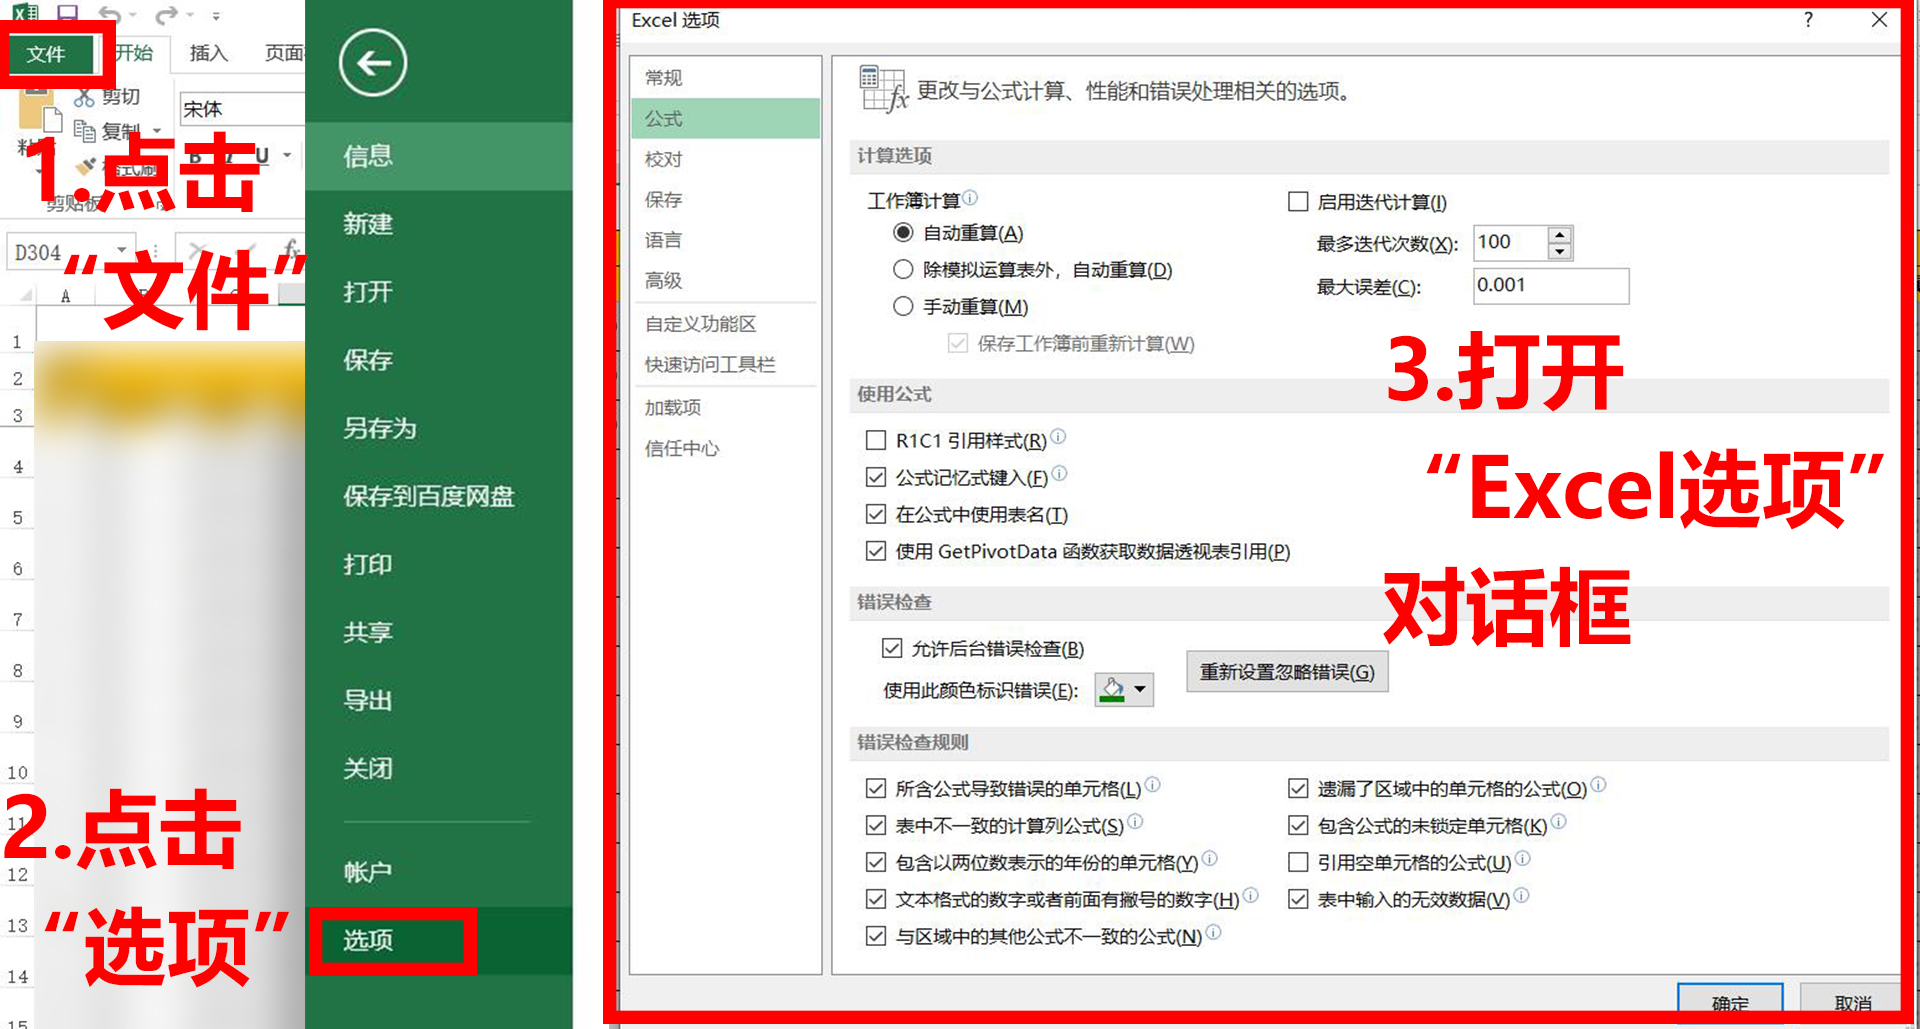1920x1029 pixels.
Task: Select 自动重算 radio button
Action: coord(903,232)
